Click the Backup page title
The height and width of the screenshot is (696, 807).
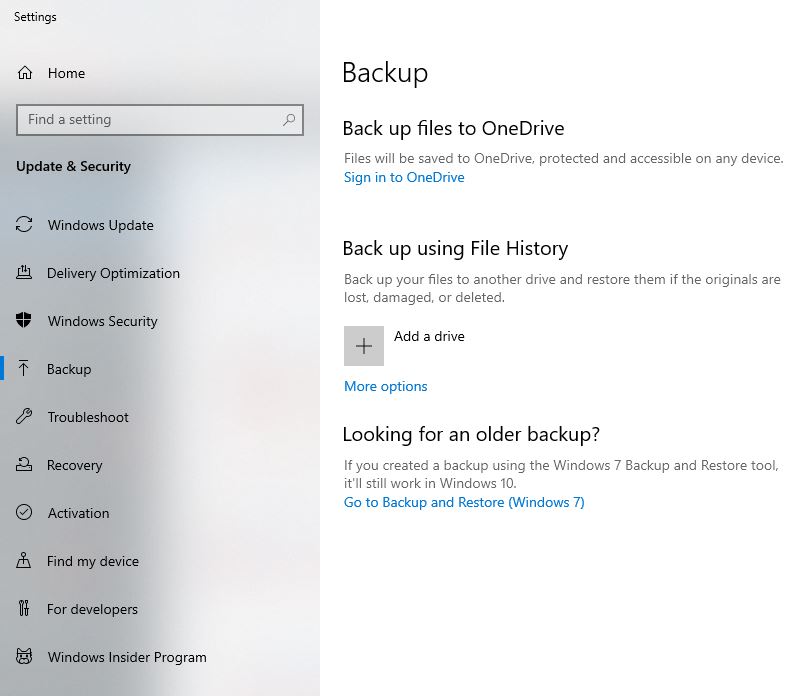(x=385, y=73)
